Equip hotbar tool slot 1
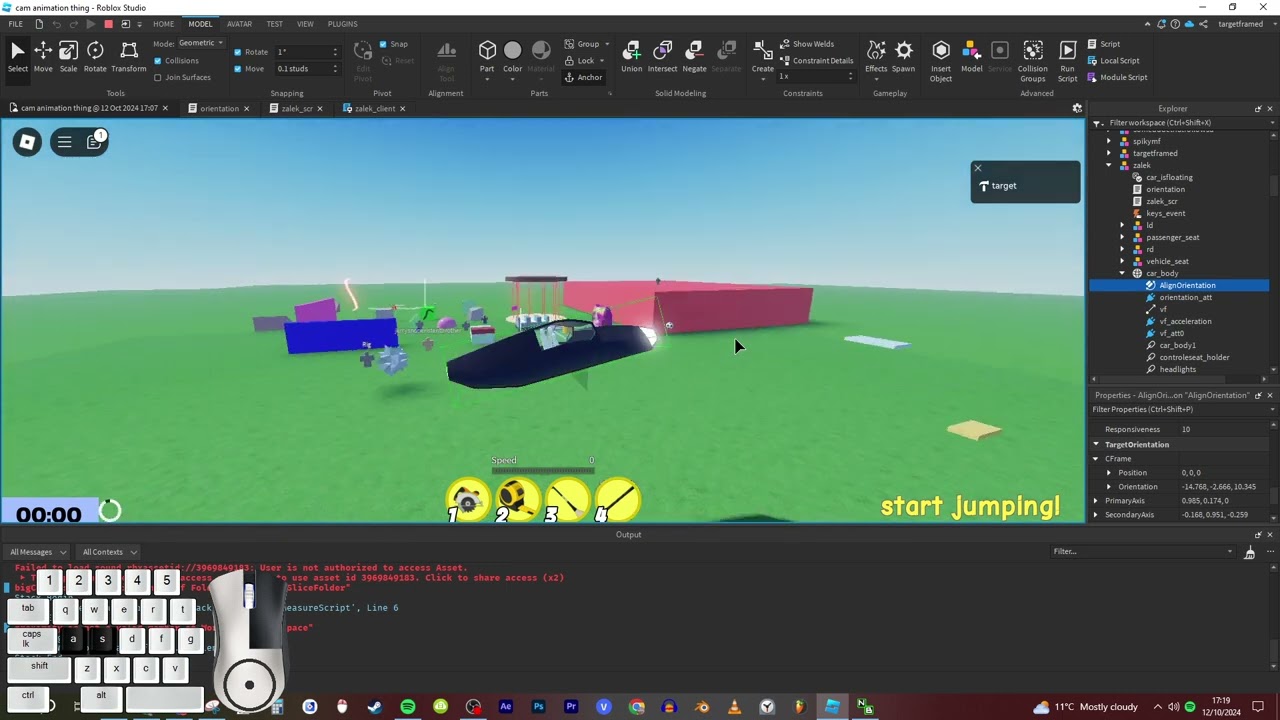Image resolution: width=1280 pixels, height=720 pixels. click(467, 500)
